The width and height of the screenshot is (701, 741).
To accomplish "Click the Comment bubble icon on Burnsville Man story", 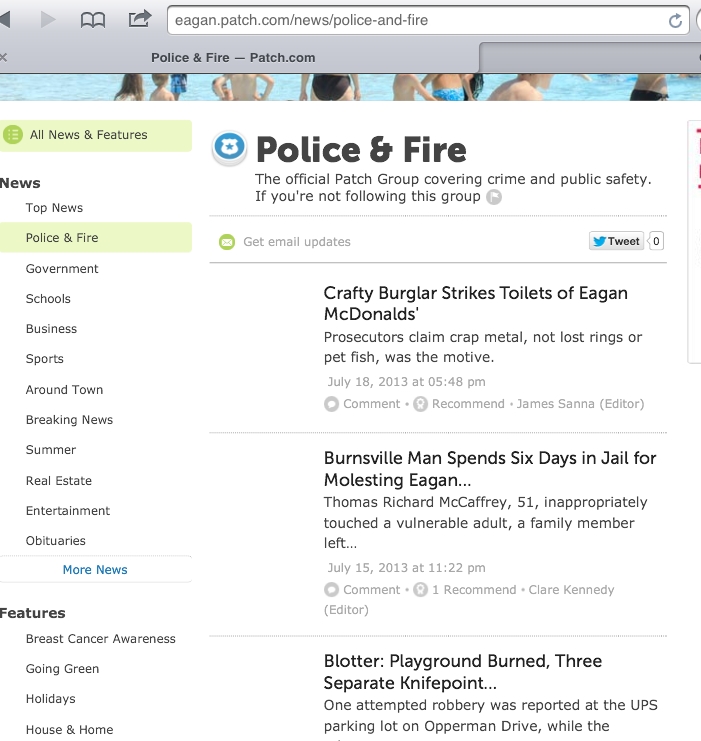I will coord(331,590).
